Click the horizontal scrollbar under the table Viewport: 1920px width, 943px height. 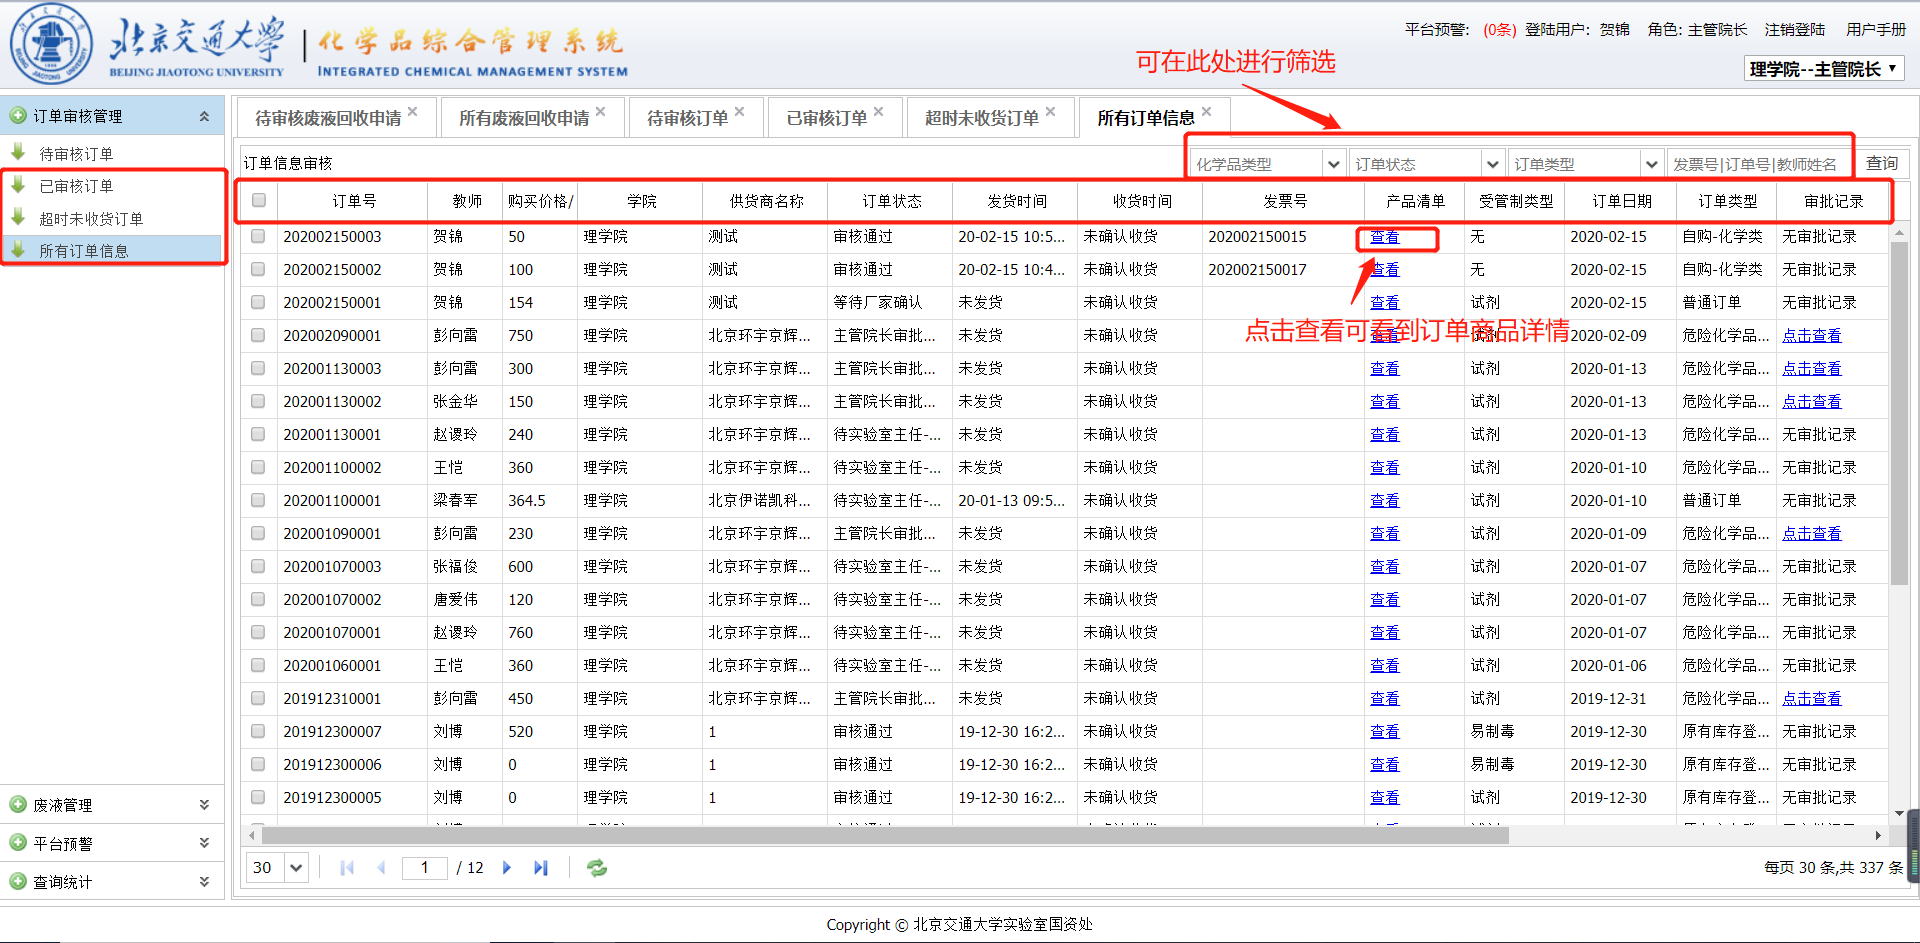pos(884,835)
